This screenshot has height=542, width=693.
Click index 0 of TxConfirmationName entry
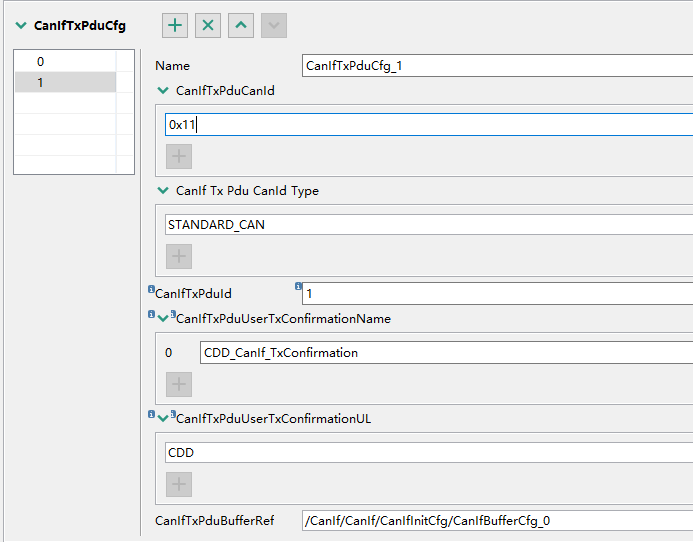tap(168, 353)
